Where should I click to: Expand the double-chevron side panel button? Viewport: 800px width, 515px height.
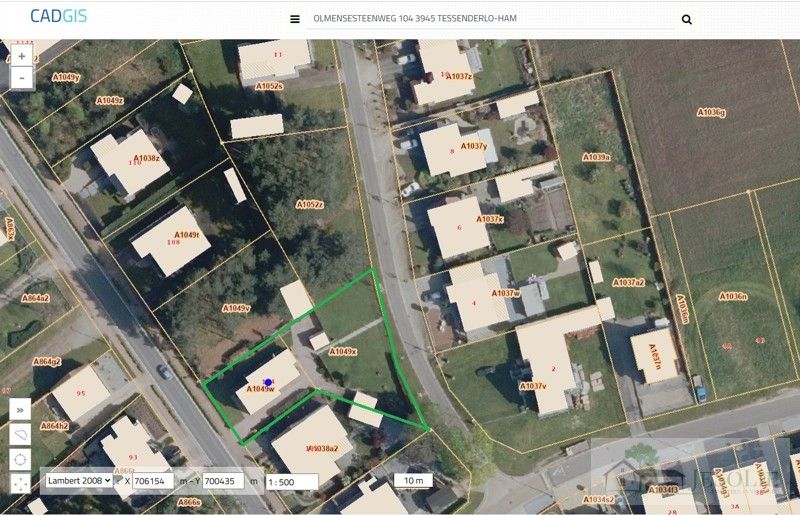20,410
